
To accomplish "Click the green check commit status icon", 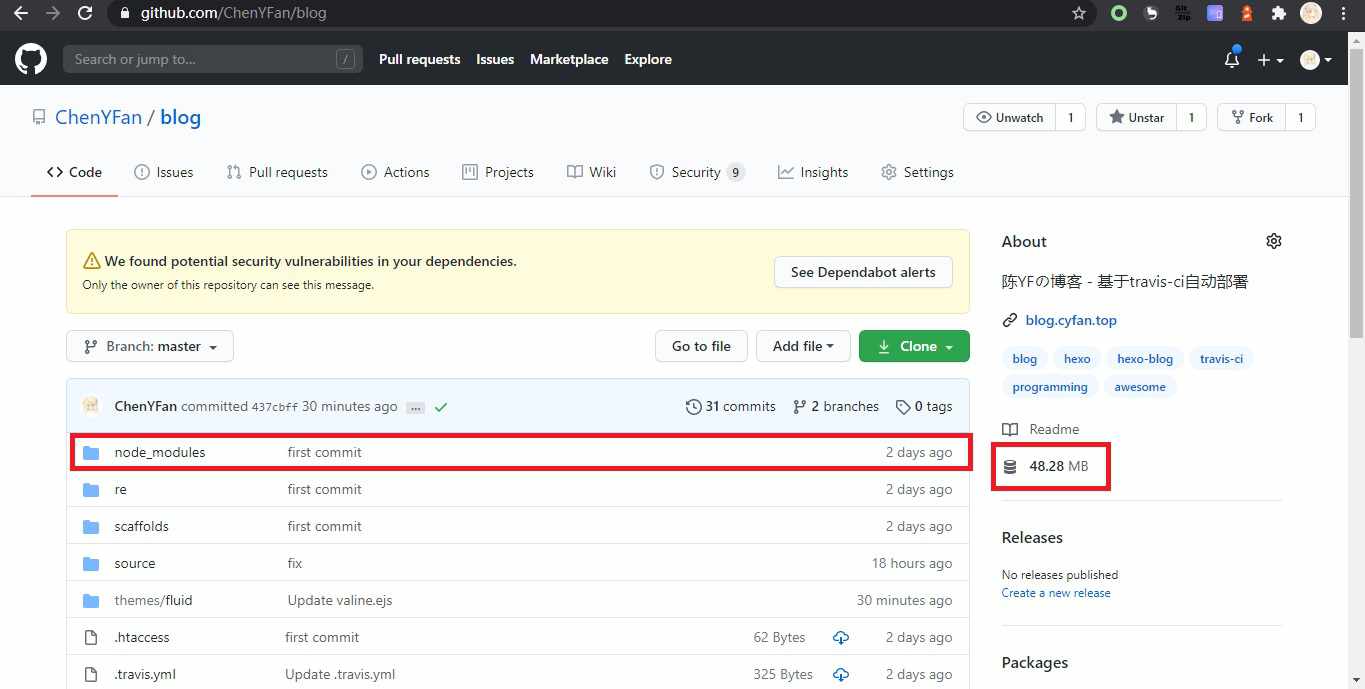I will (441, 407).
